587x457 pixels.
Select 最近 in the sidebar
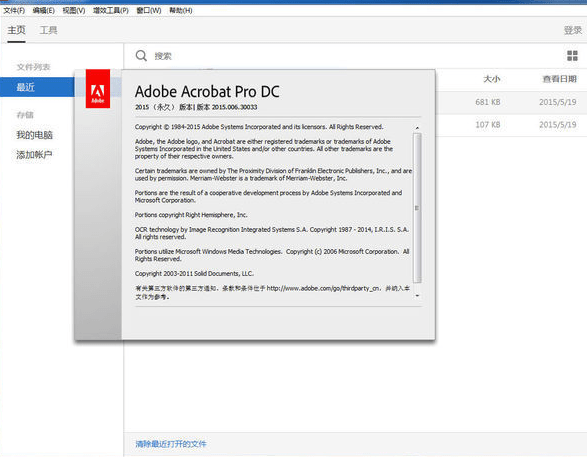pos(37,87)
